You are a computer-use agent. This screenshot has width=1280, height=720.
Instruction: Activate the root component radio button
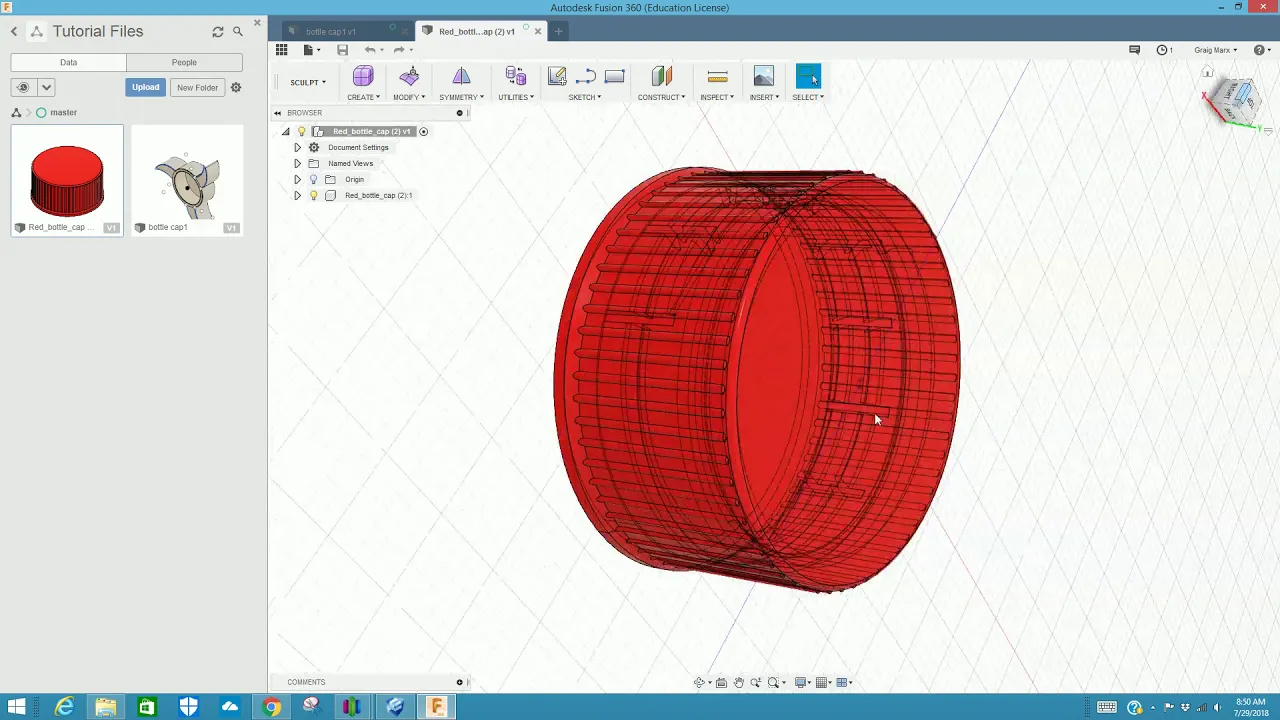click(423, 132)
